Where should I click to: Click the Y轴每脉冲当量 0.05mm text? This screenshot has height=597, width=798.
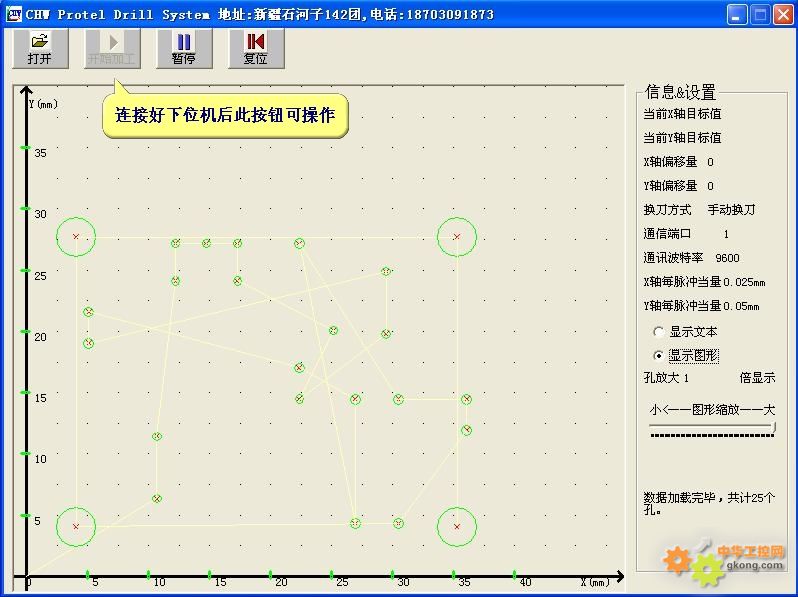[701, 306]
